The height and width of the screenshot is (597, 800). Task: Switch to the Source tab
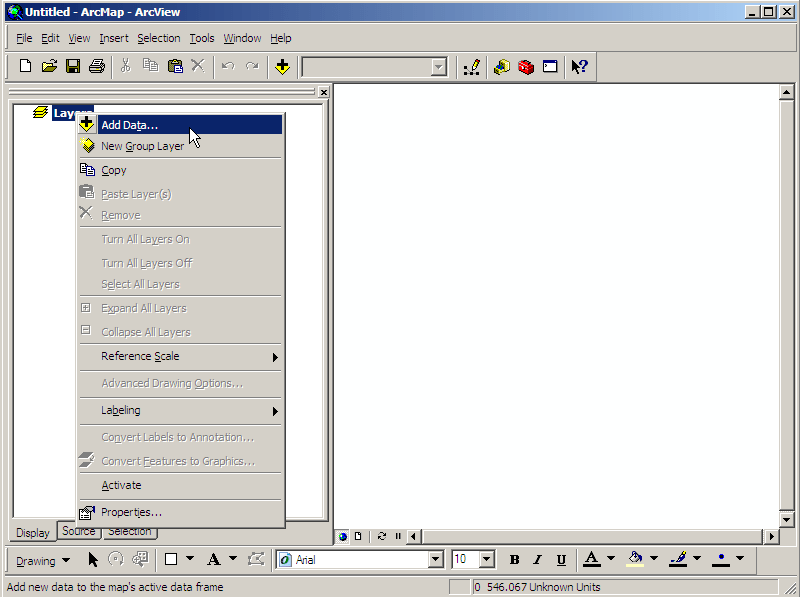[x=79, y=531]
